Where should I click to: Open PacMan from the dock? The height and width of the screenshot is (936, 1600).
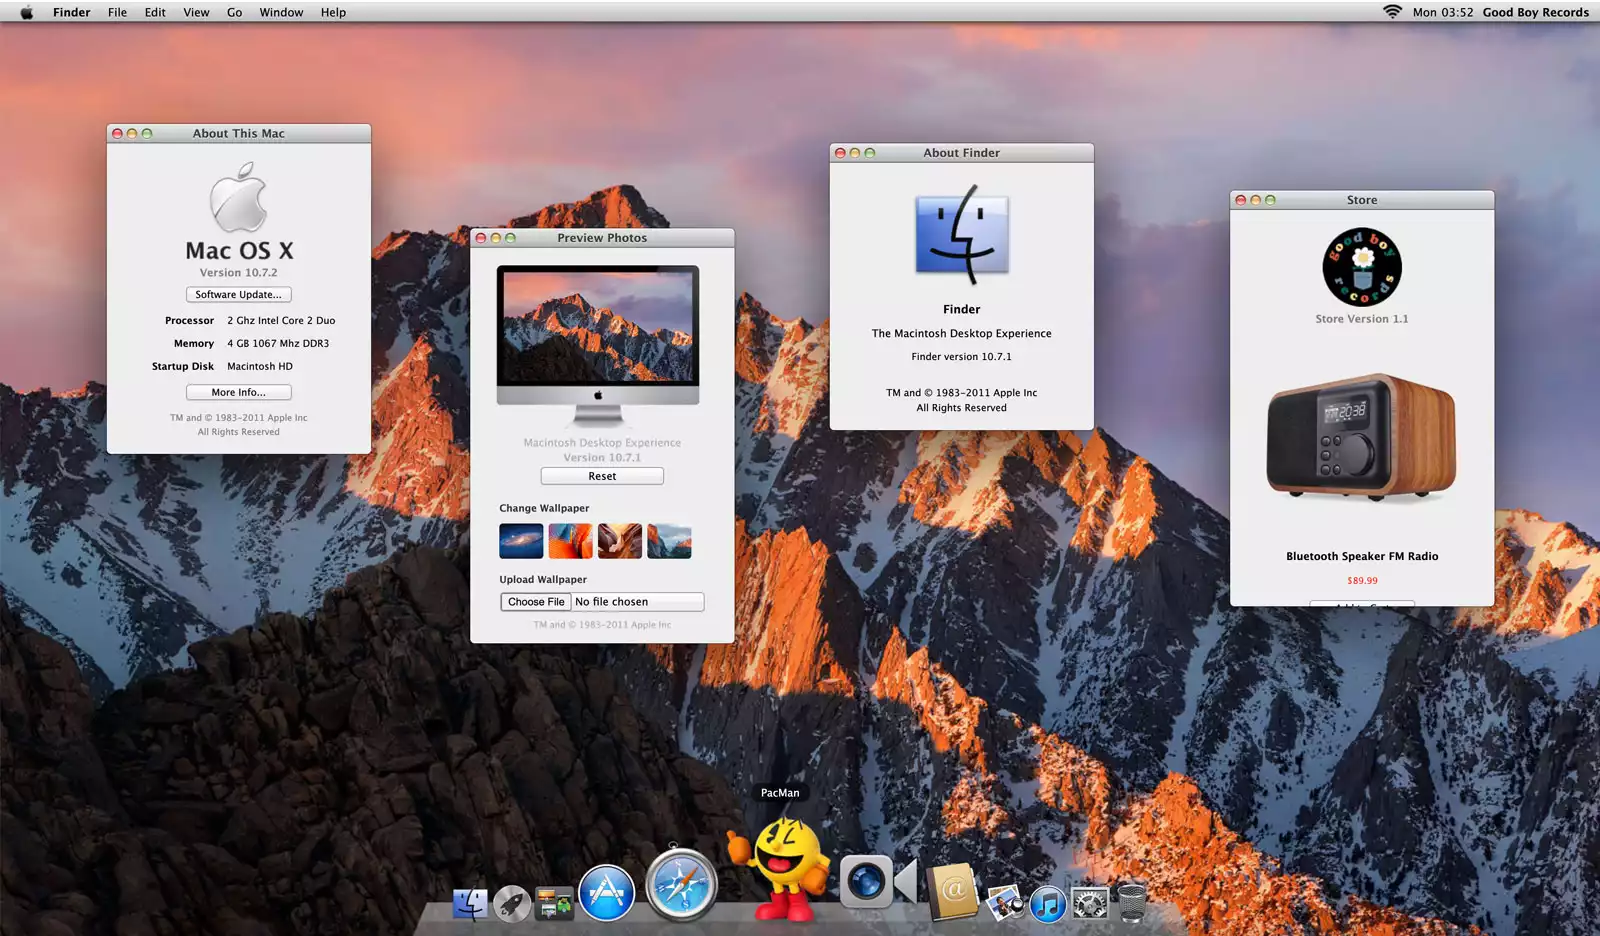click(781, 867)
